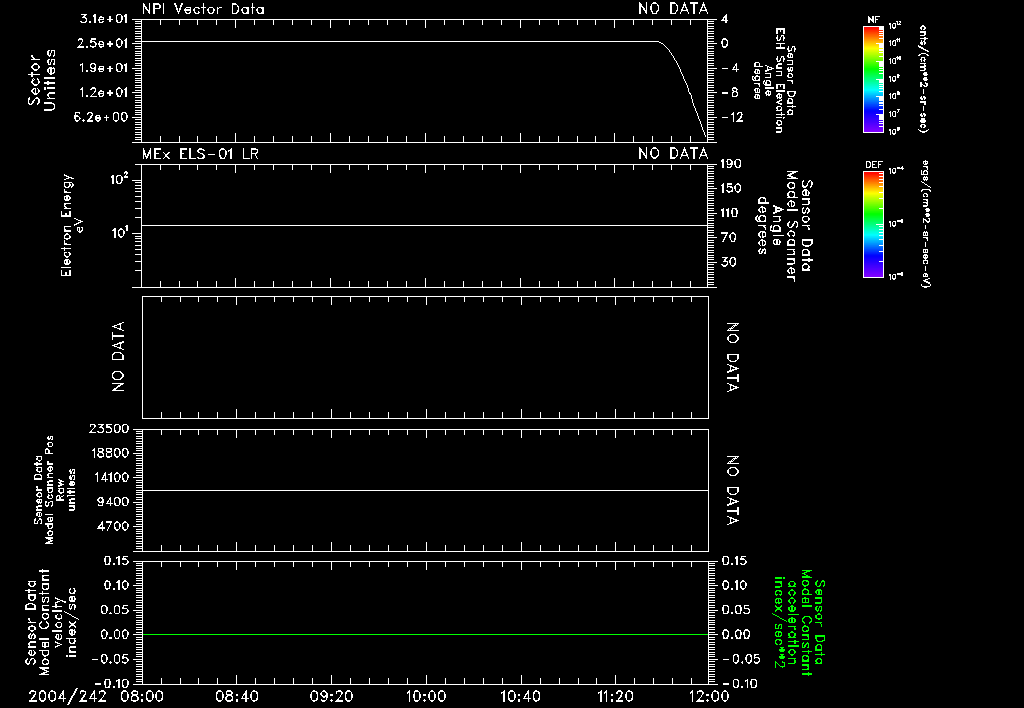Click the '10:40' time axis label
Viewport: 1024px width, 708px height.
(x=520, y=696)
